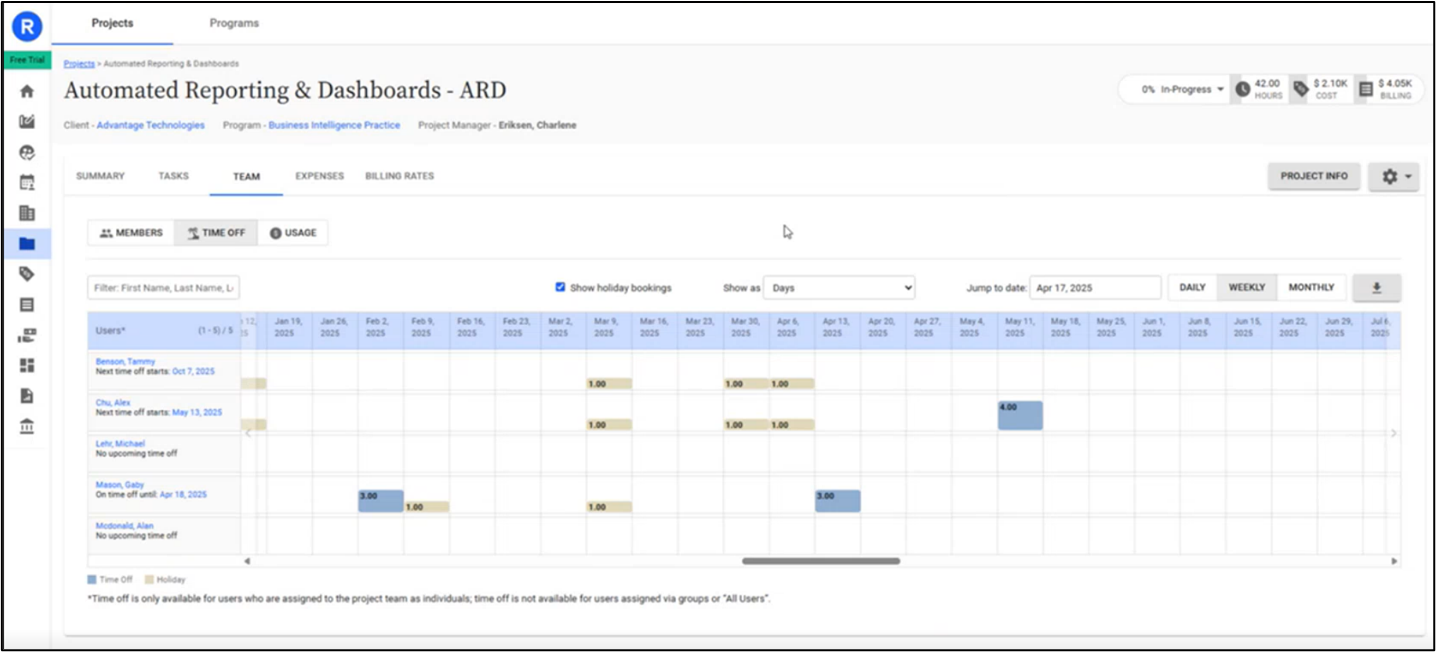Open the Projects top tab
The width and height of the screenshot is (1436, 652).
[112, 23]
